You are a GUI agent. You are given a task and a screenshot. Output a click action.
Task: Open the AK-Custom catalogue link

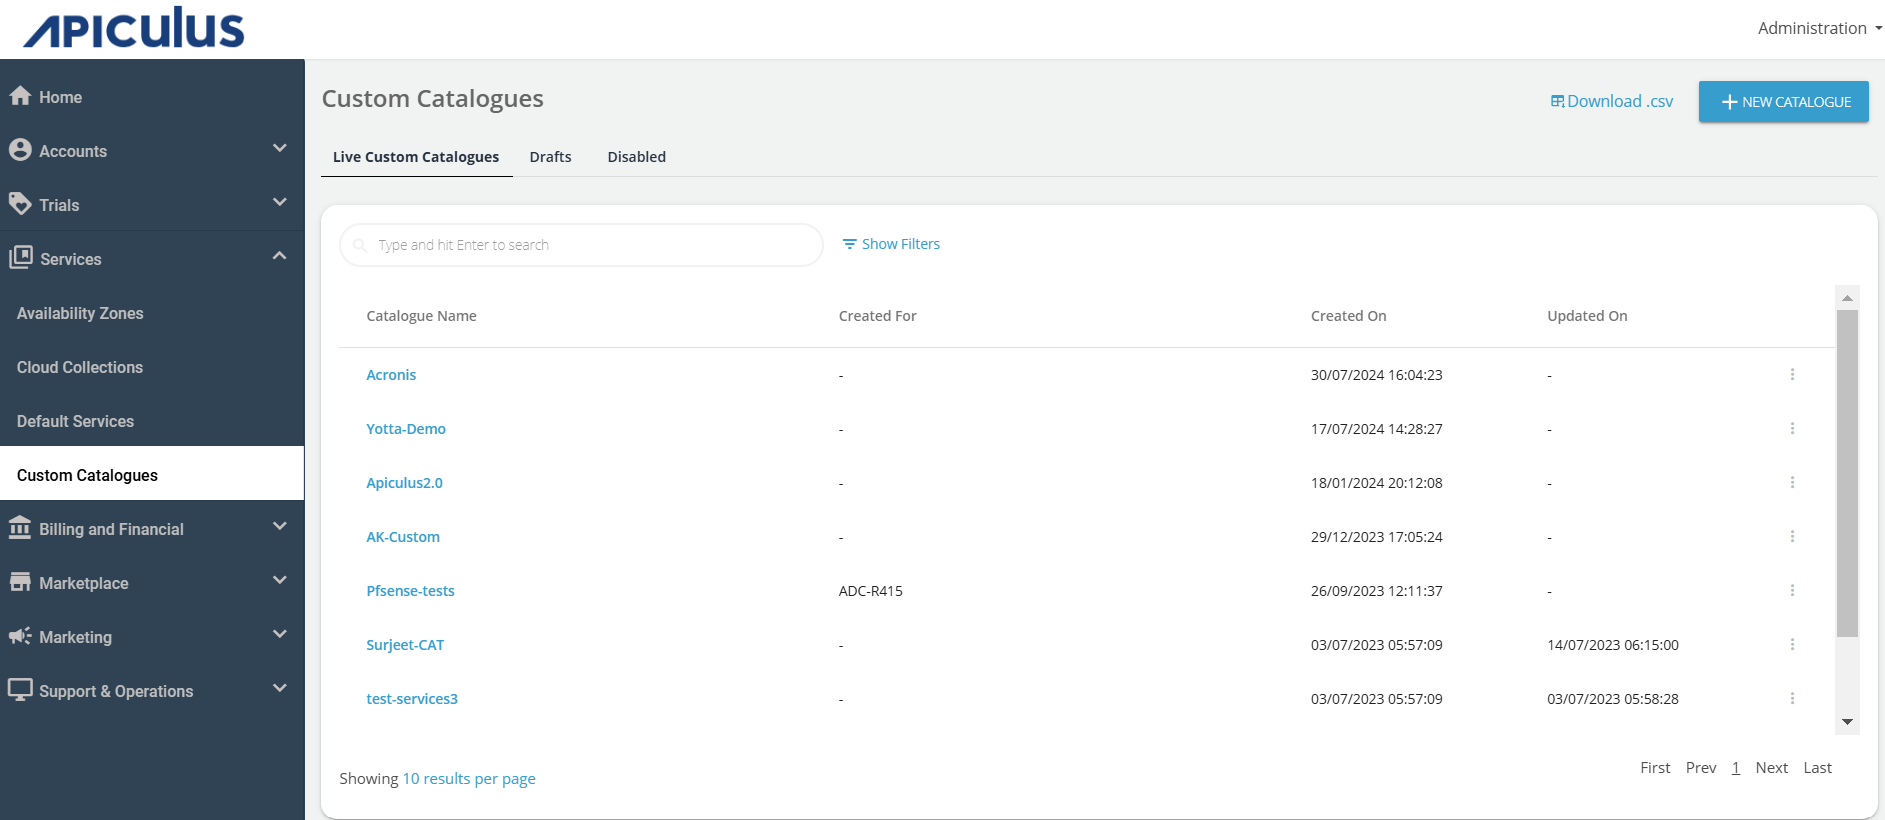403,537
